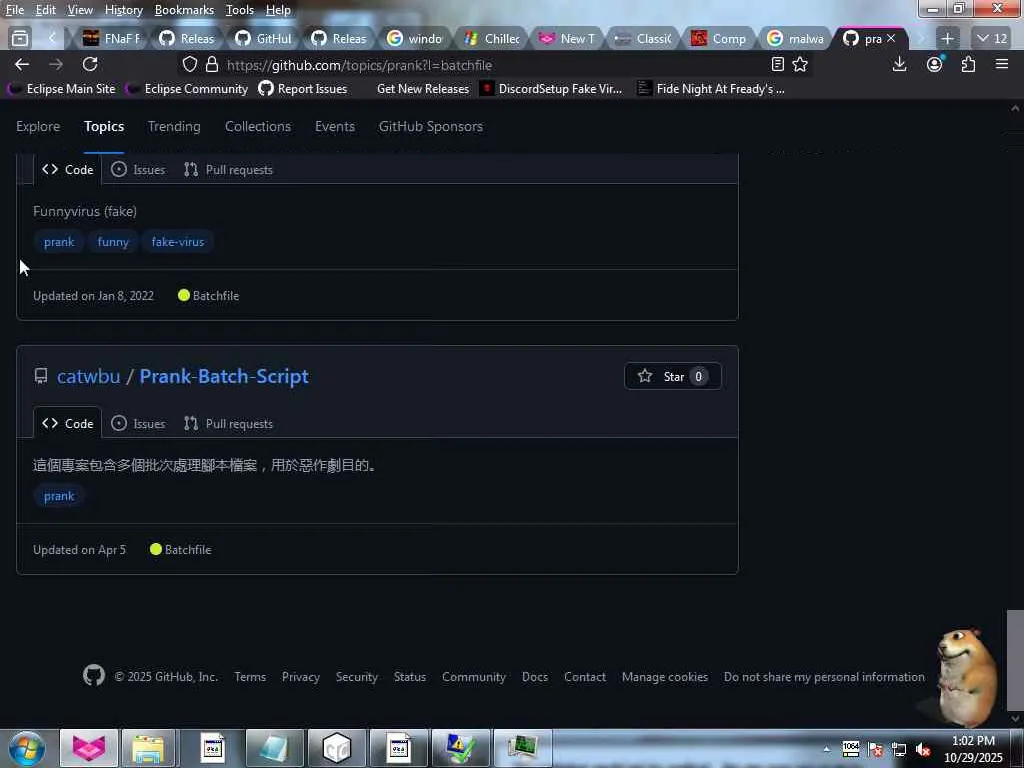Open the hamburger application menu
This screenshot has height=768, width=1024.
point(1002,64)
